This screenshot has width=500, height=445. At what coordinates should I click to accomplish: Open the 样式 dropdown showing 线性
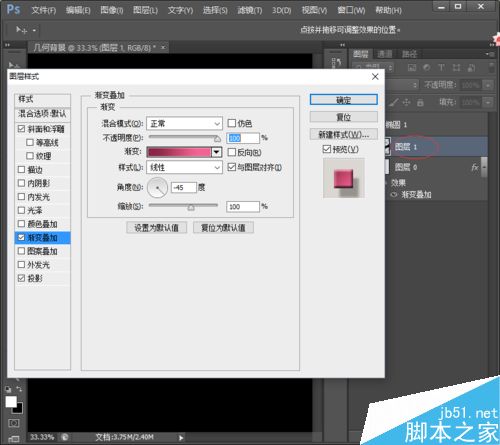184,167
